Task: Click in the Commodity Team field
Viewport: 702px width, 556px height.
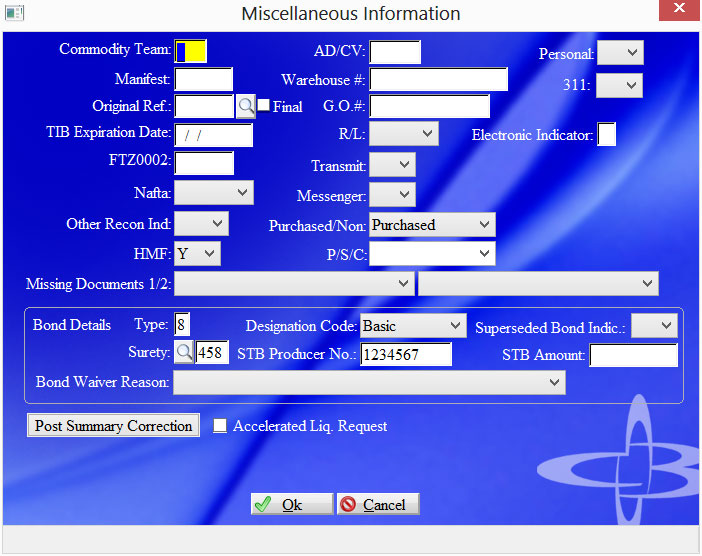Action: pyautogui.click(x=191, y=51)
